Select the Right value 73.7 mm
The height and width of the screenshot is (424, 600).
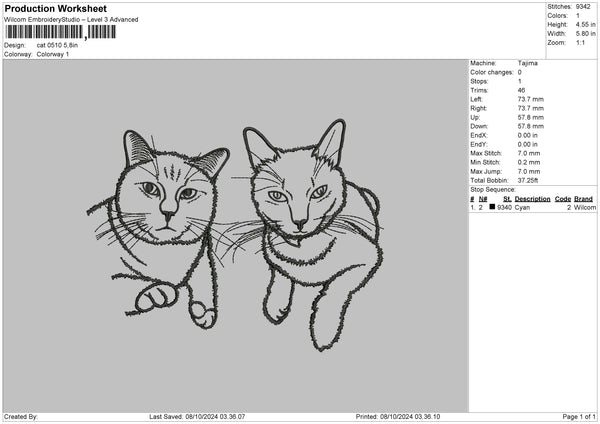pos(530,108)
